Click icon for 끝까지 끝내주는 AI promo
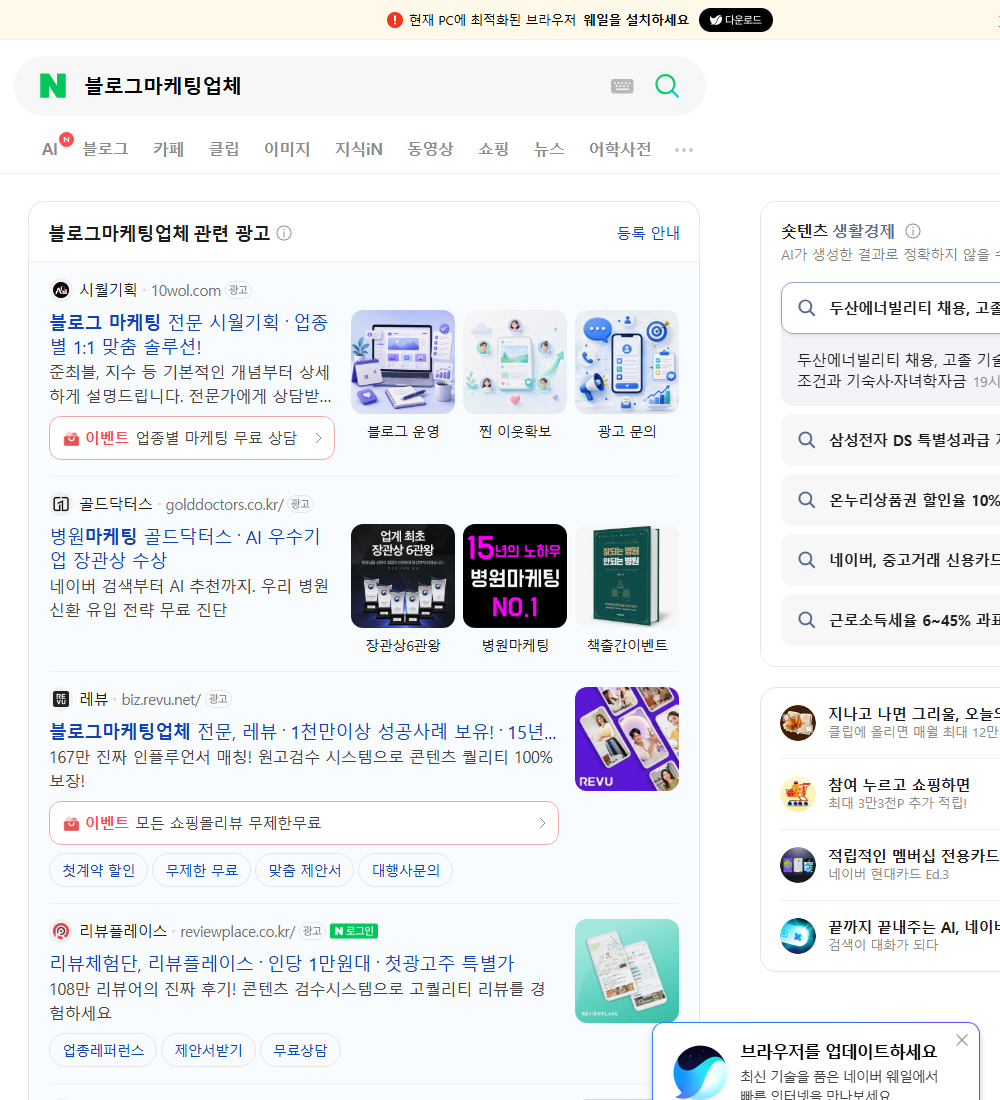 (x=798, y=935)
